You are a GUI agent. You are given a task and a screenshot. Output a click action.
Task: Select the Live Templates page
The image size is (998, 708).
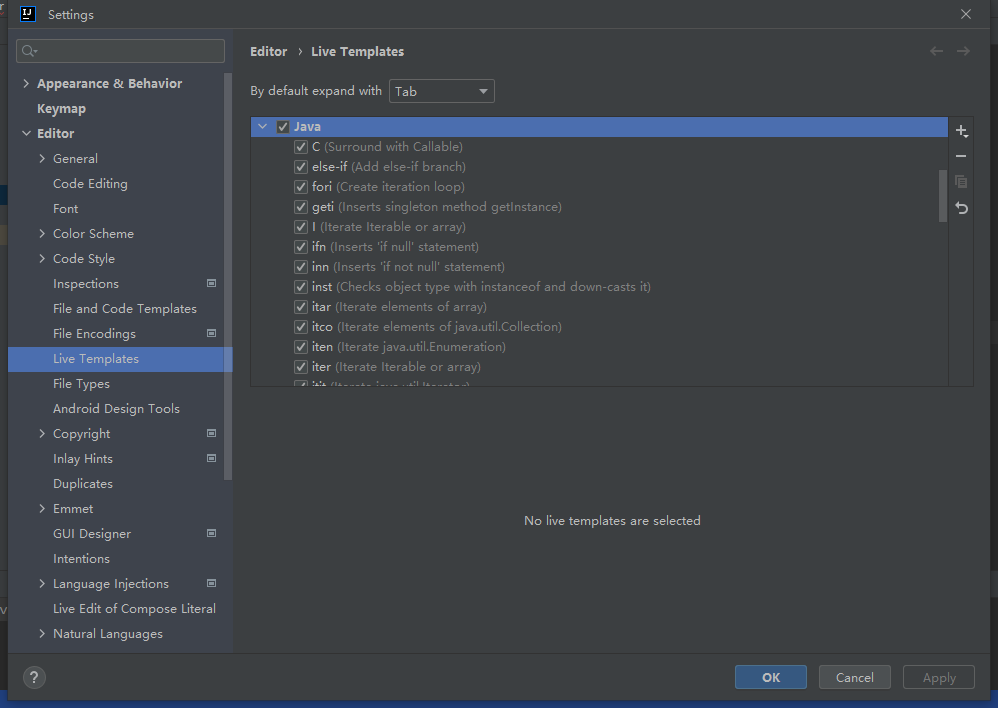click(120, 358)
